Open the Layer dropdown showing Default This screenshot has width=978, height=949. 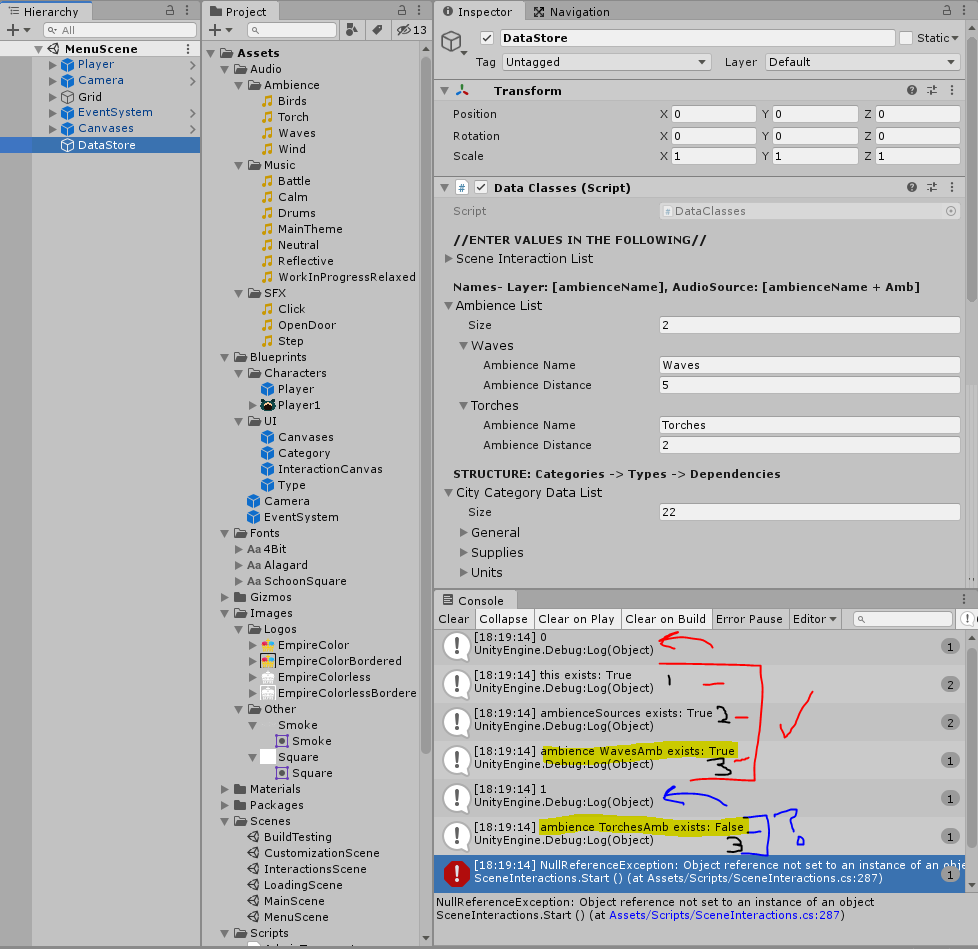click(x=862, y=62)
